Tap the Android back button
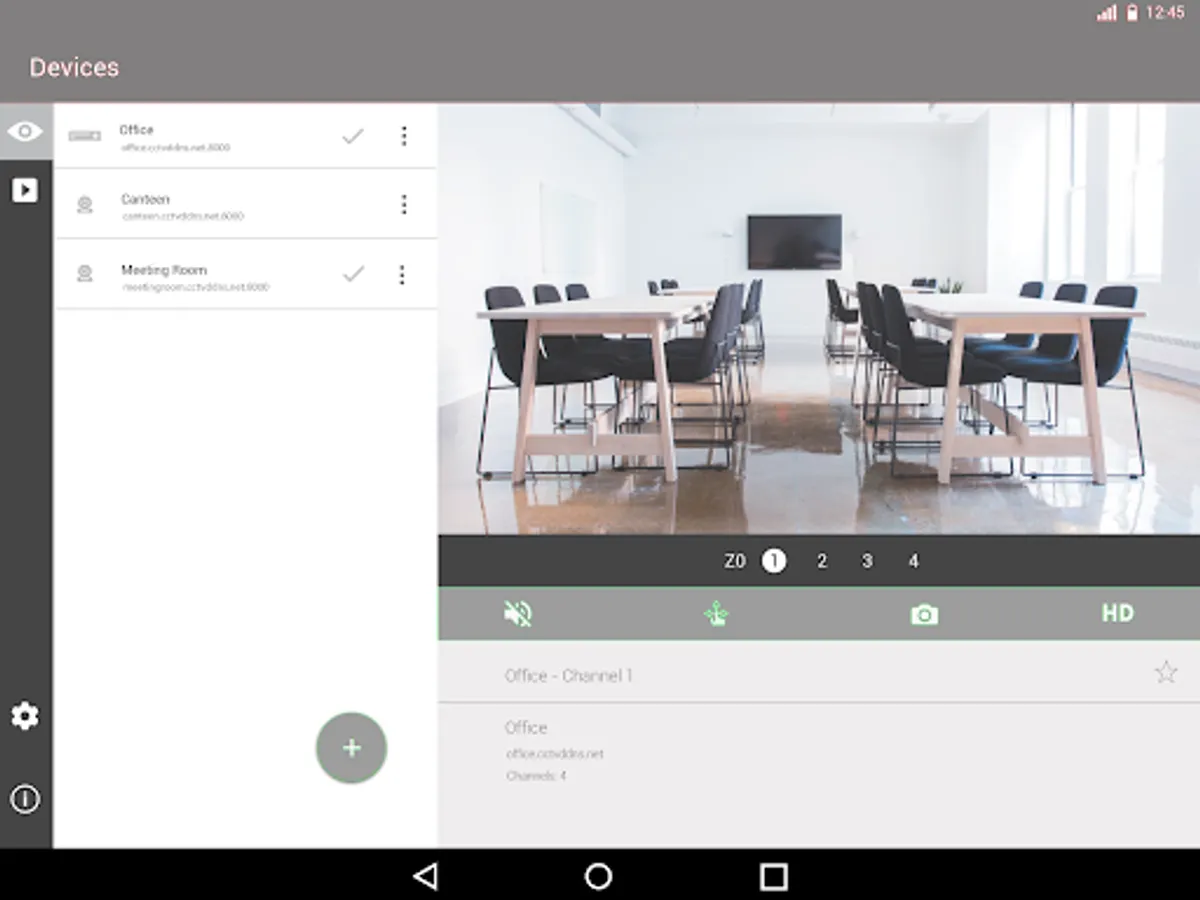Image resolution: width=1200 pixels, height=900 pixels. (x=426, y=877)
